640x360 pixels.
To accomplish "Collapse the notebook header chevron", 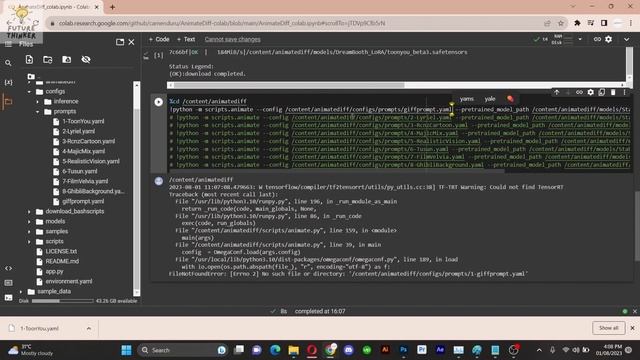I will click(x=627, y=40).
